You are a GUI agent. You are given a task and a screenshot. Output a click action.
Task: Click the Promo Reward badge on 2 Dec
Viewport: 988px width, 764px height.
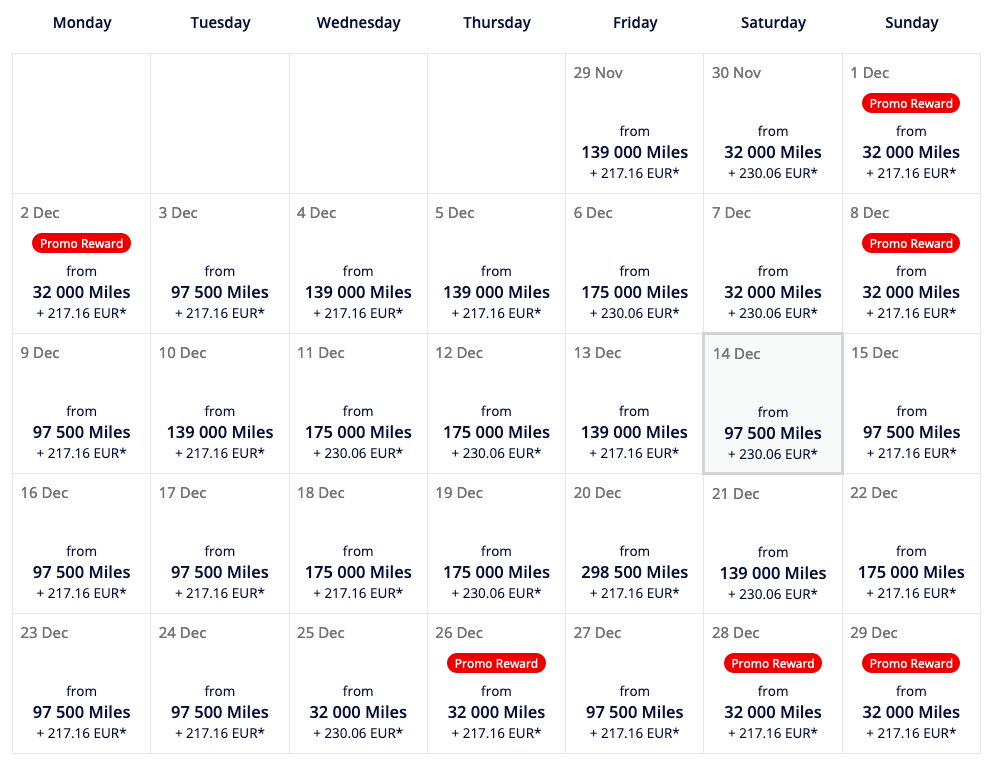81,243
